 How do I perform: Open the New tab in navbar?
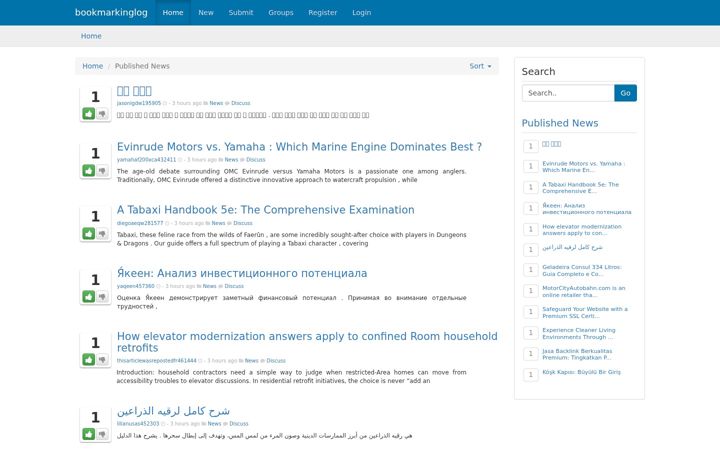(206, 12)
